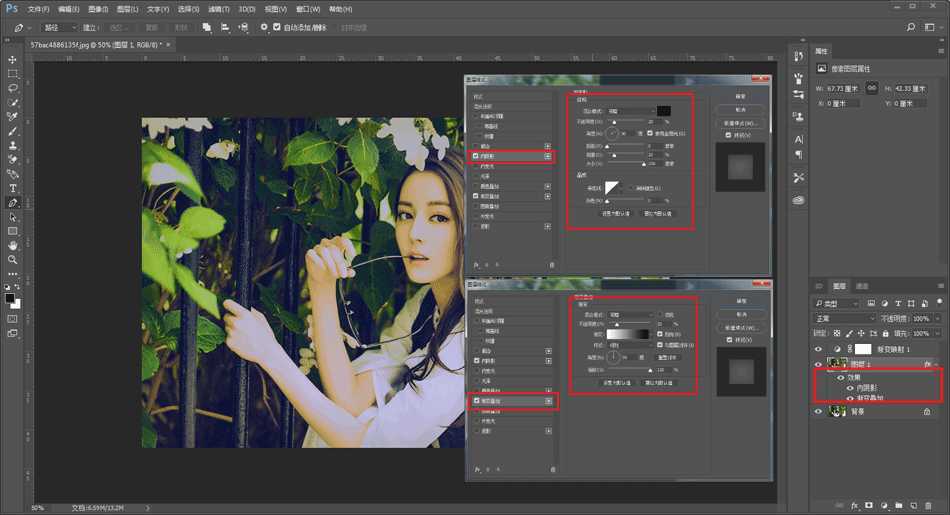Select the Horizontal Type tool

click(13, 188)
